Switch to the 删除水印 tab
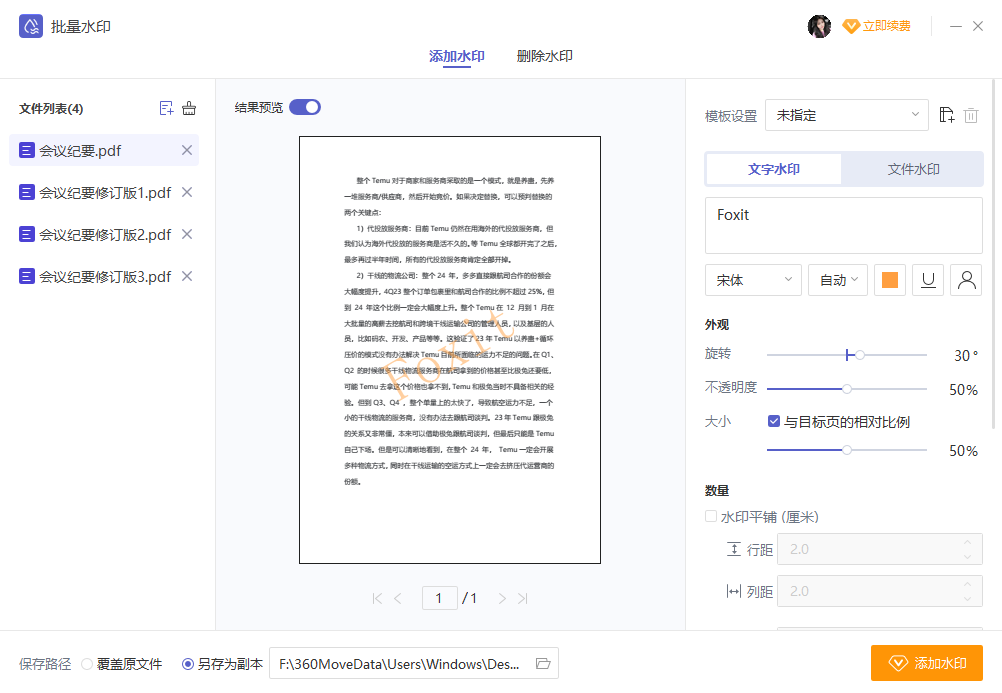This screenshot has width=1002, height=693. pyautogui.click(x=544, y=56)
